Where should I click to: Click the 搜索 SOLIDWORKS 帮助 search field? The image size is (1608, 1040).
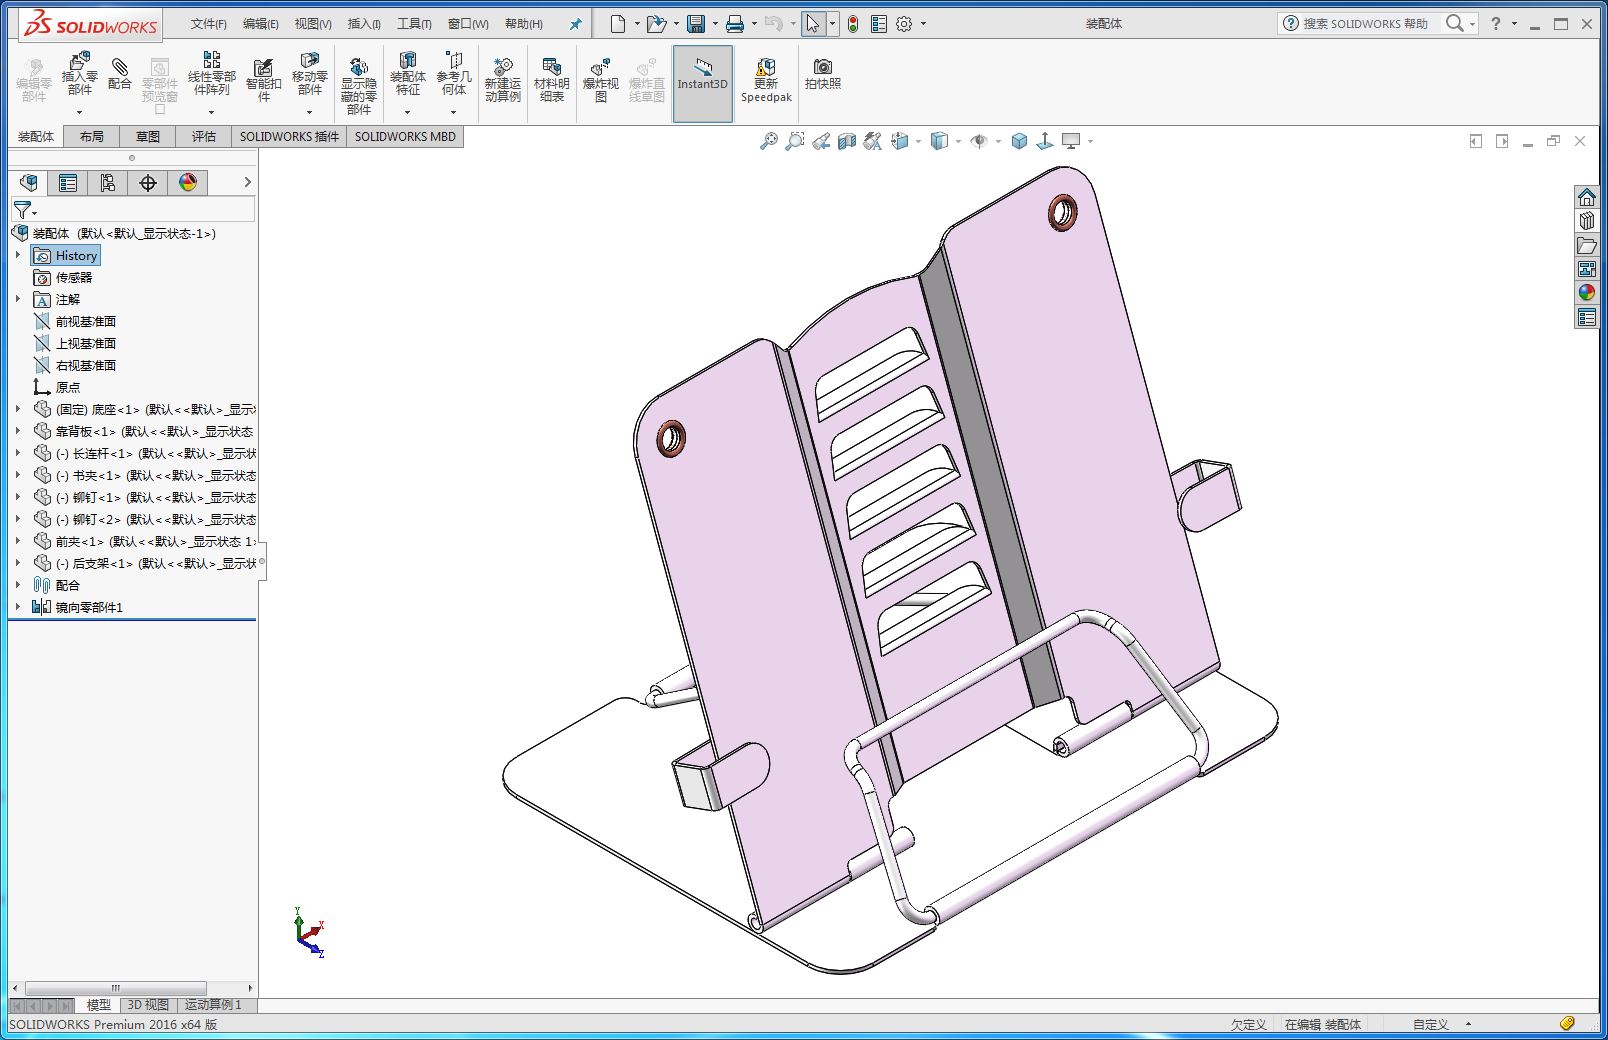1365,24
